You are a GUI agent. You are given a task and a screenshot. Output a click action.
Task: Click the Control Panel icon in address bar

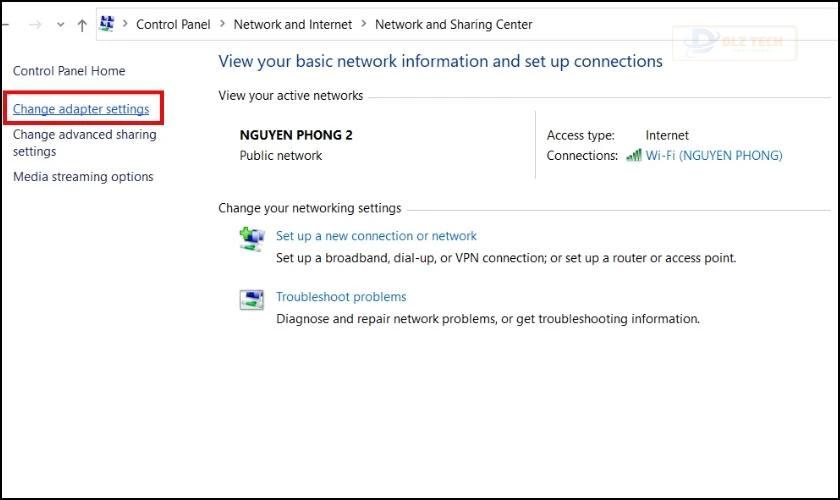pos(107,24)
